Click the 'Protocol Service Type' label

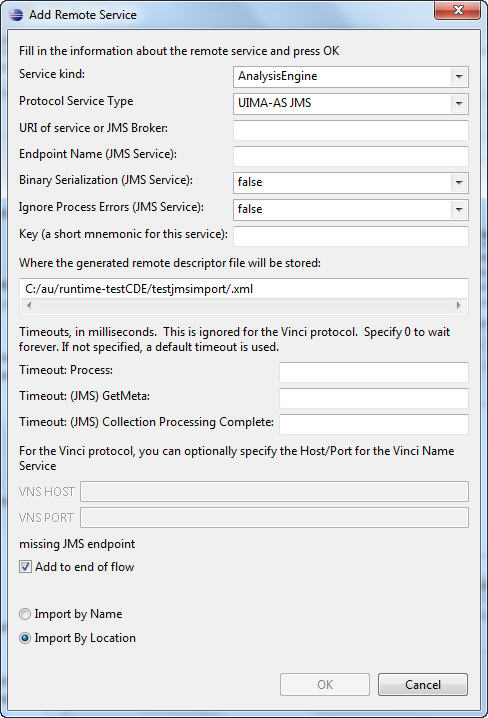(76, 101)
